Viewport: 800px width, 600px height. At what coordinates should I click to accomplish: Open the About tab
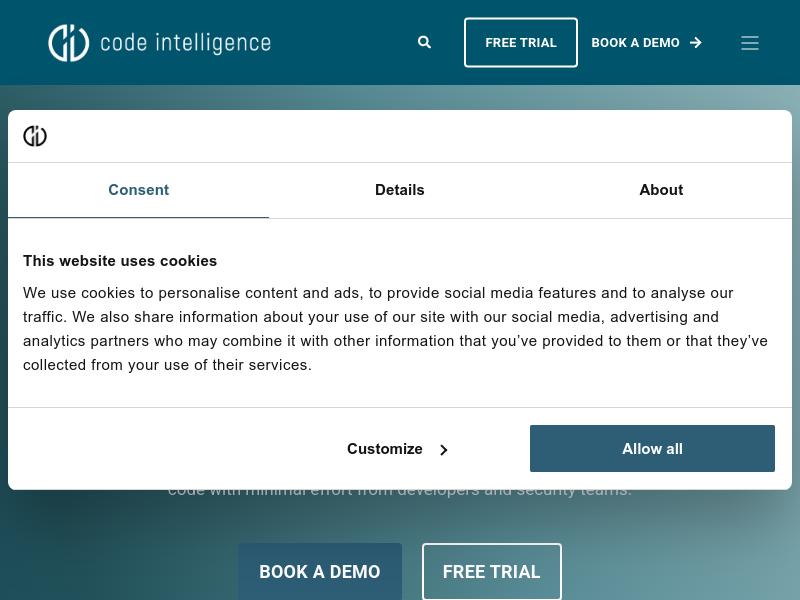click(661, 190)
